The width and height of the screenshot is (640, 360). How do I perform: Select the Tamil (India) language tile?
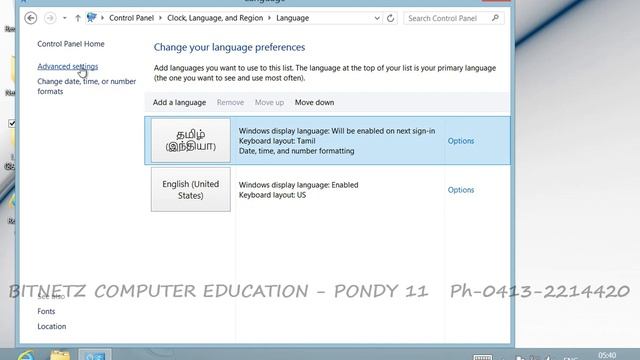(x=191, y=140)
